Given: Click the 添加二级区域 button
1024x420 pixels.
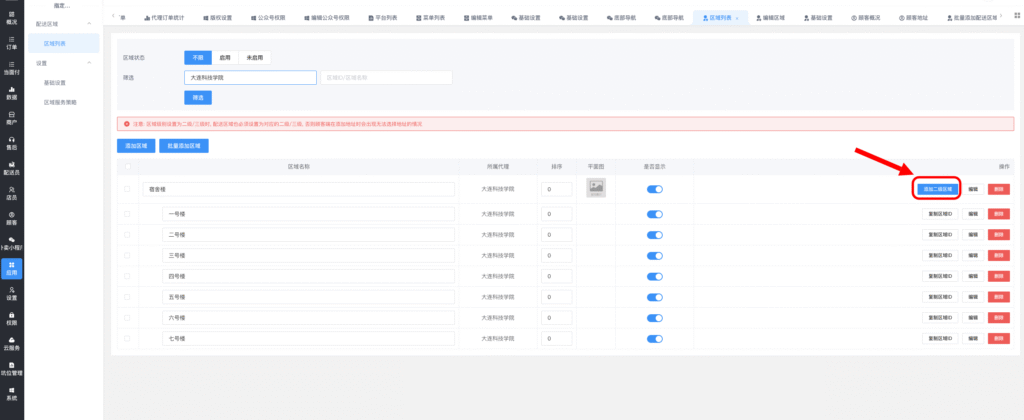Looking at the screenshot, I should [937, 188].
